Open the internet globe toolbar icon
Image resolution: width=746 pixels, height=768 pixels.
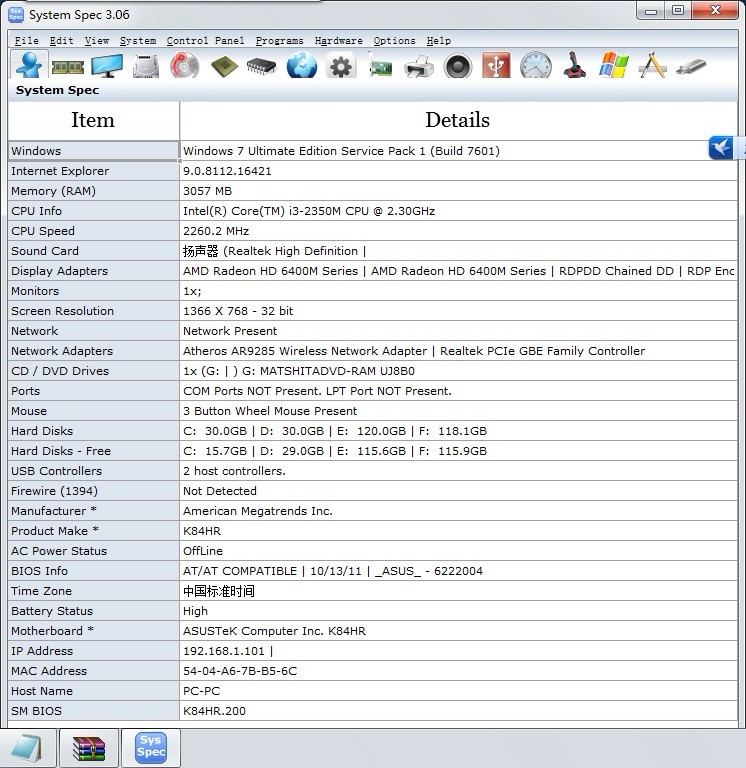(301, 67)
